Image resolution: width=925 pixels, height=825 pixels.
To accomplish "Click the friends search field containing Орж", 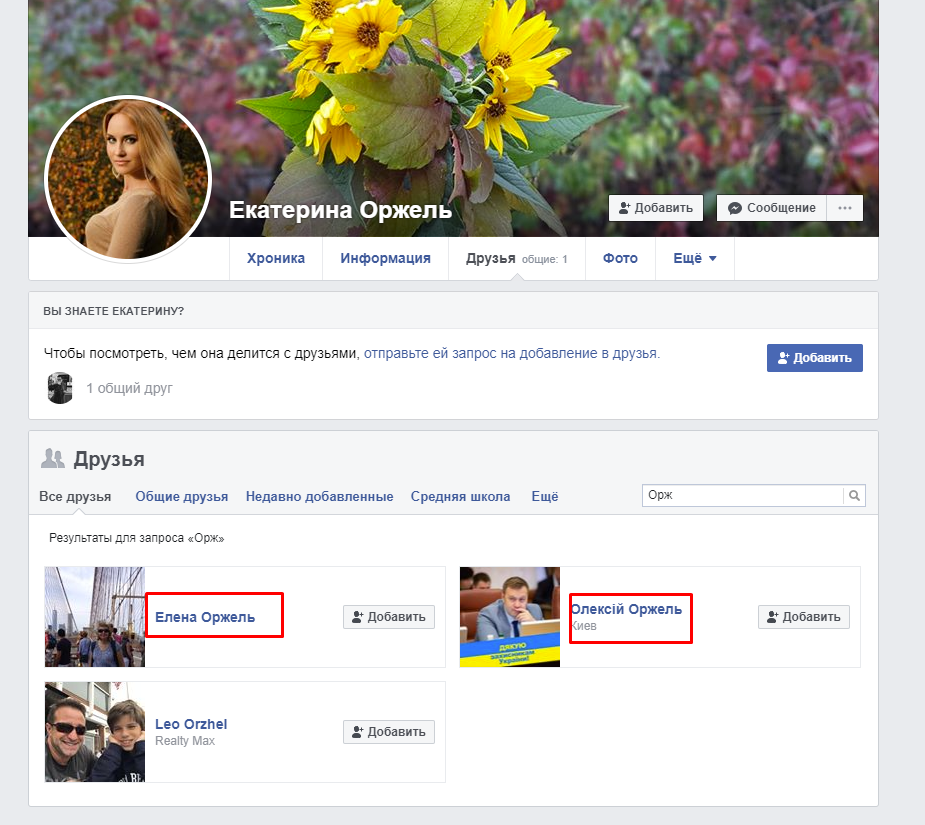I will point(742,496).
